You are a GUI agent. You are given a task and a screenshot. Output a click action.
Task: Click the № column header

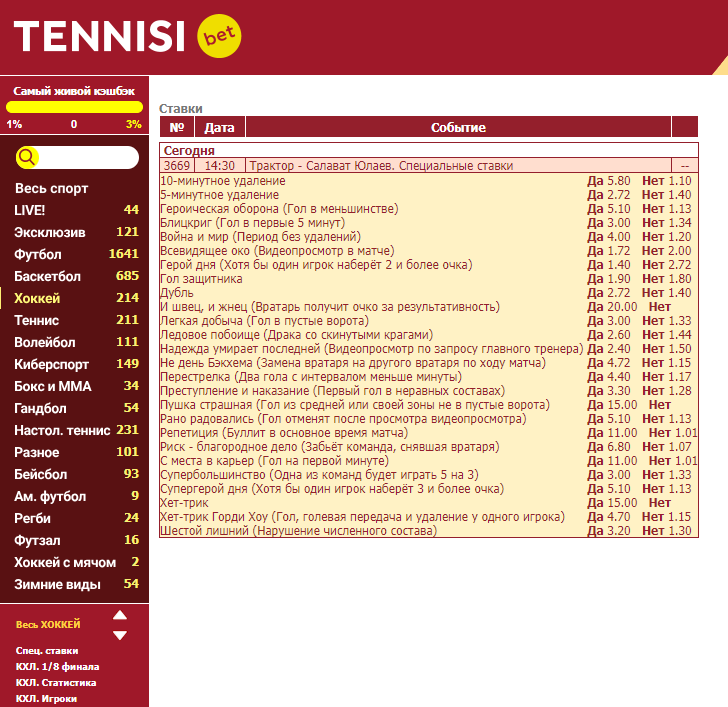pyautogui.click(x=177, y=127)
